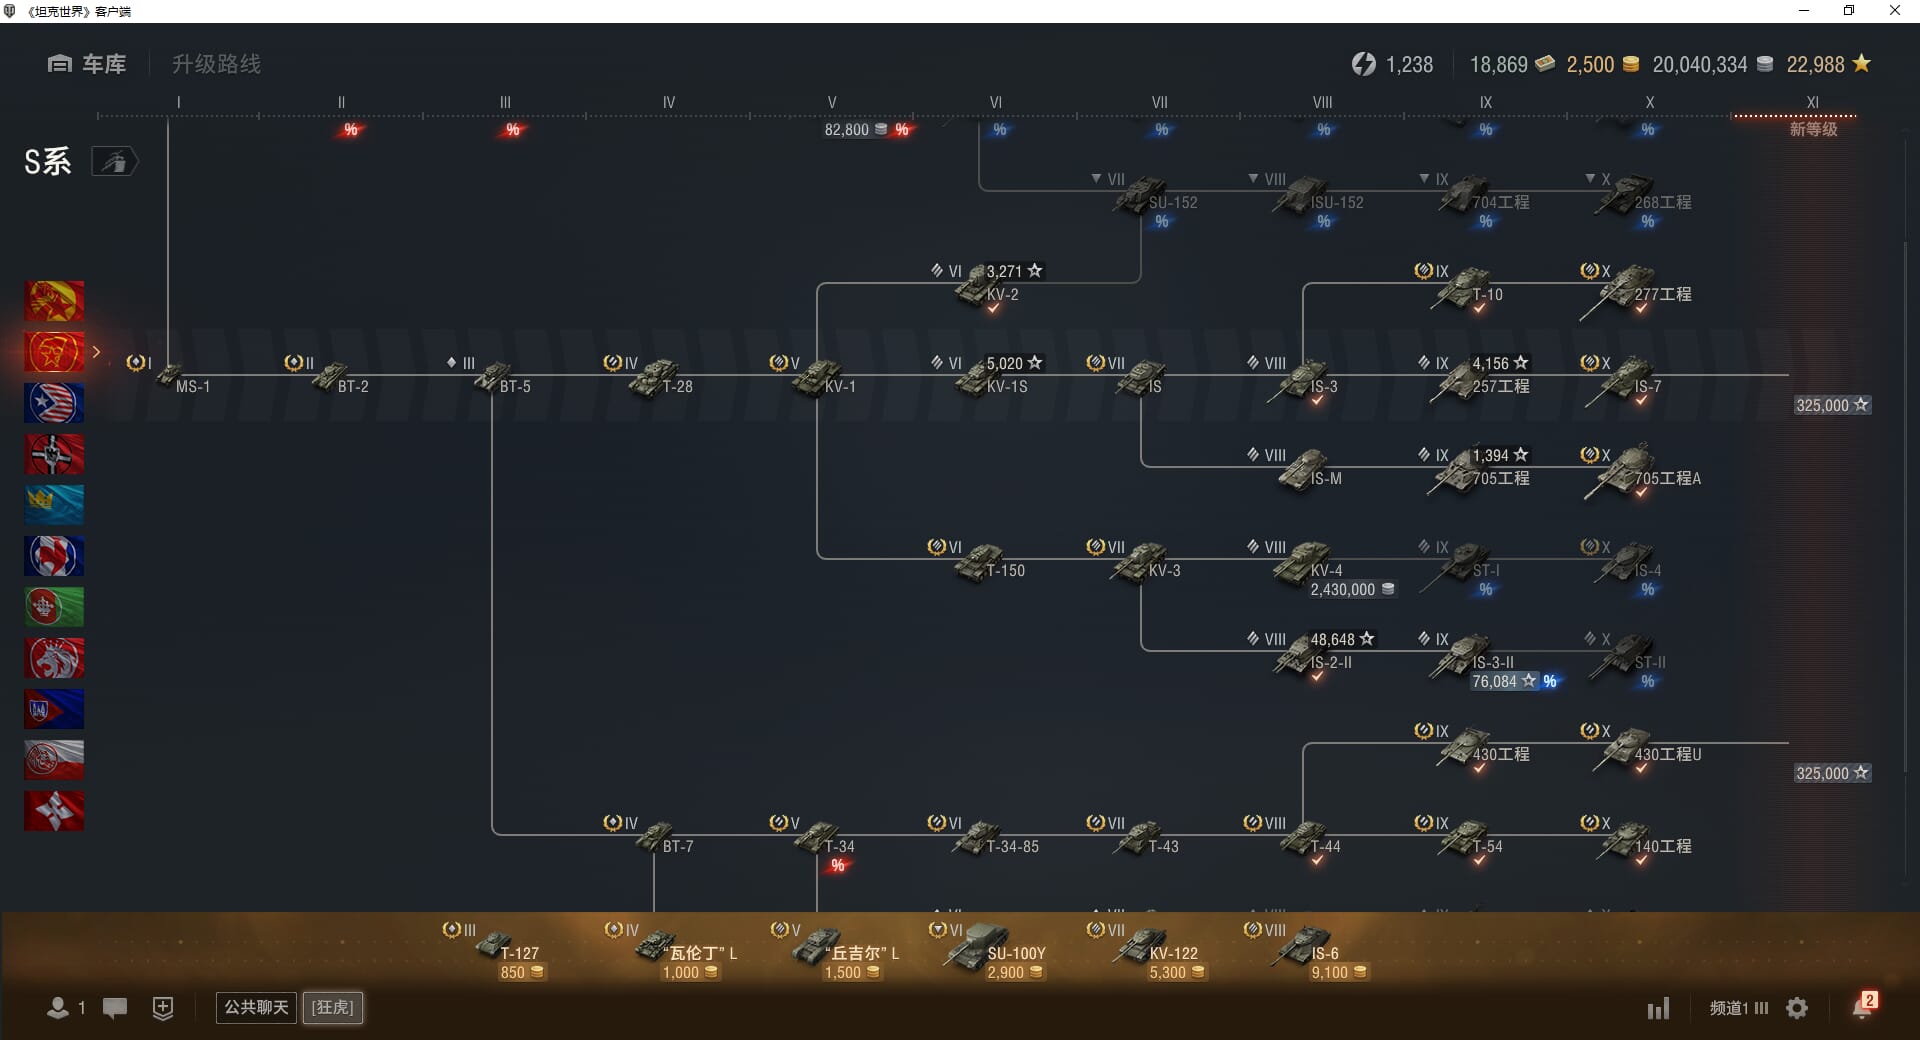The width and height of the screenshot is (1920, 1040).
Task: Click the KV-2 tank node
Action: pyautogui.click(x=984, y=288)
